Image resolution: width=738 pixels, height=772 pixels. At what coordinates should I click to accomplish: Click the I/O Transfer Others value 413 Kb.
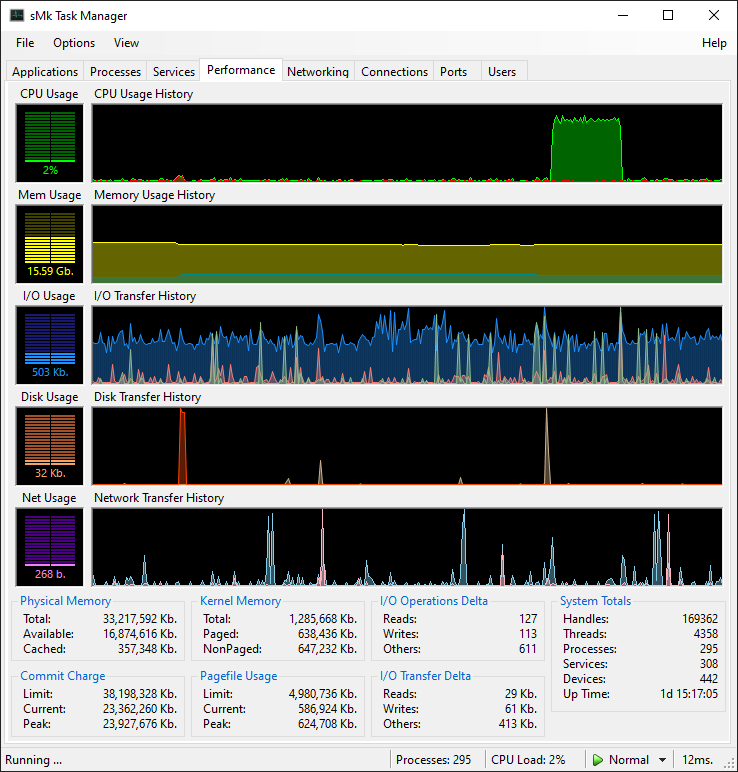coord(518,724)
